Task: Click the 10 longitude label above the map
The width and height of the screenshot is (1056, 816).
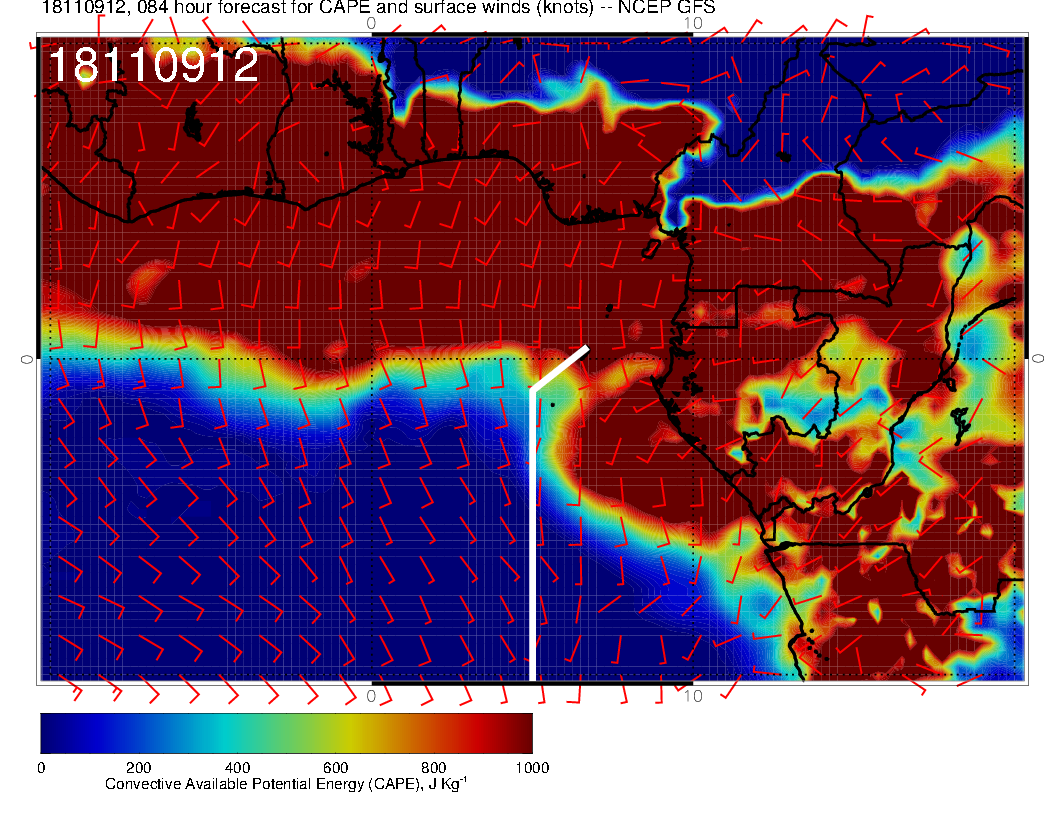Action: [693, 22]
